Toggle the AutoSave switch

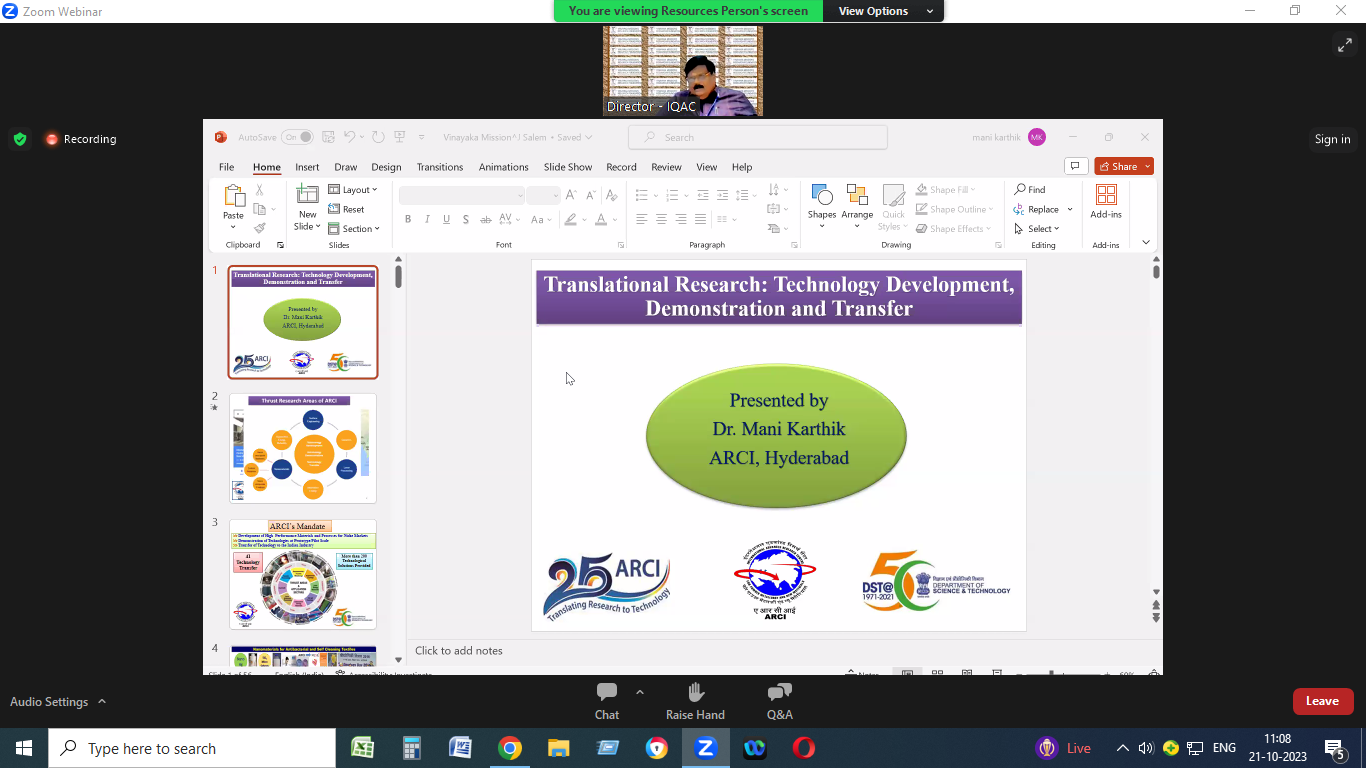[x=297, y=137]
